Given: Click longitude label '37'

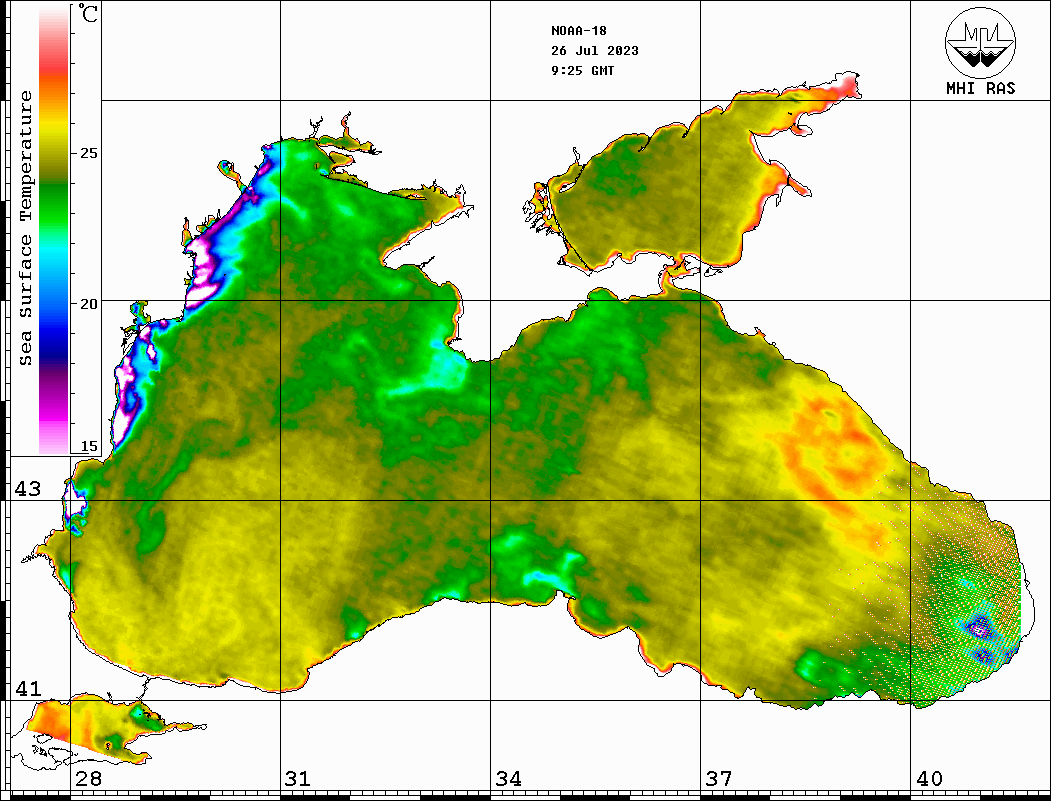Looking at the screenshot, I should [719, 779].
